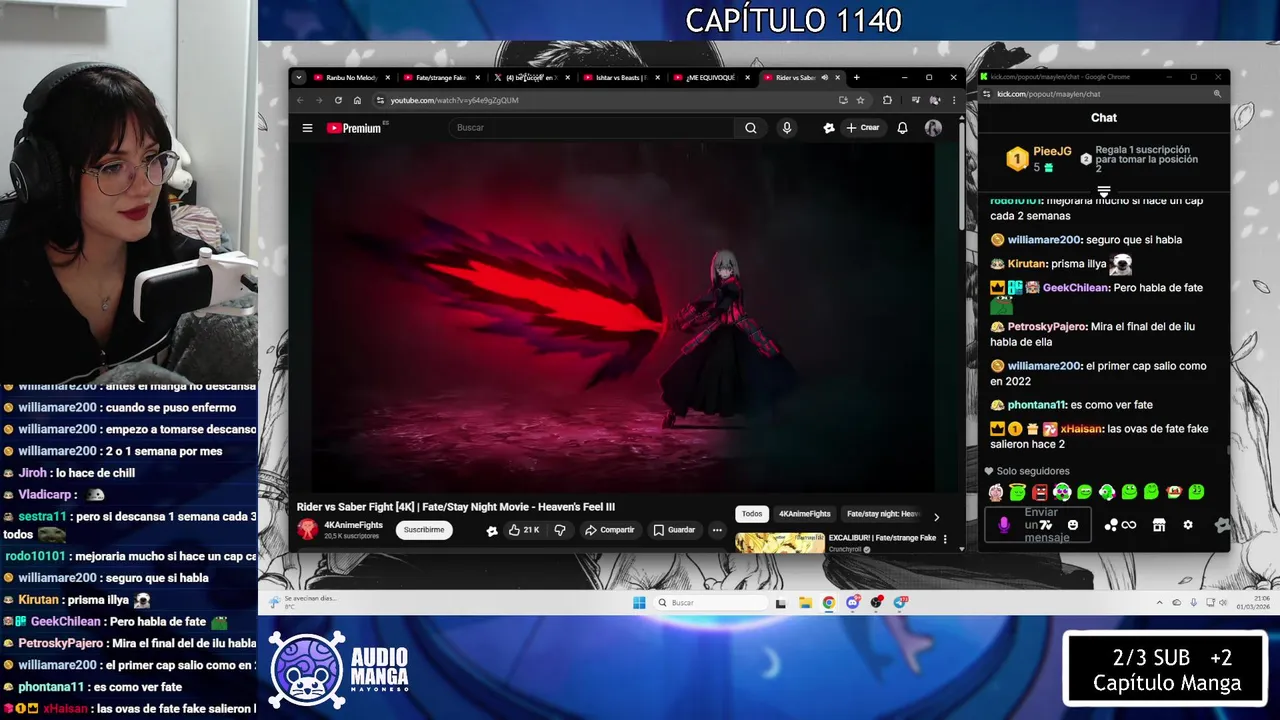Bookmark this page with the star icon
Image resolution: width=1280 pixels, height=720 pixels.
click(x=860, y=100)
